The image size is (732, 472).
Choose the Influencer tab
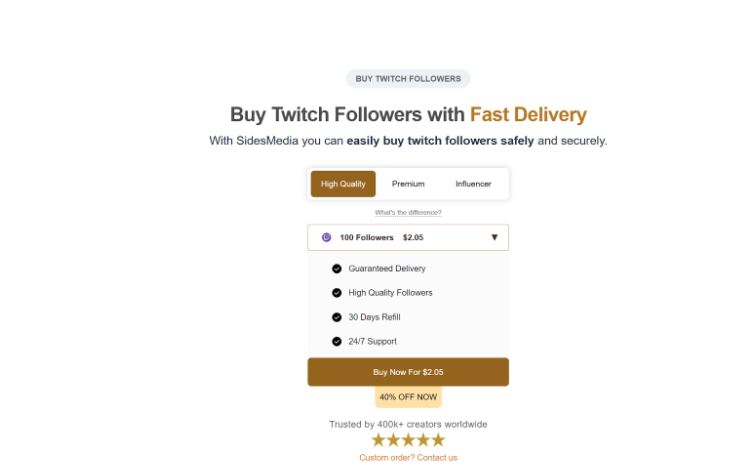(473, 184)
